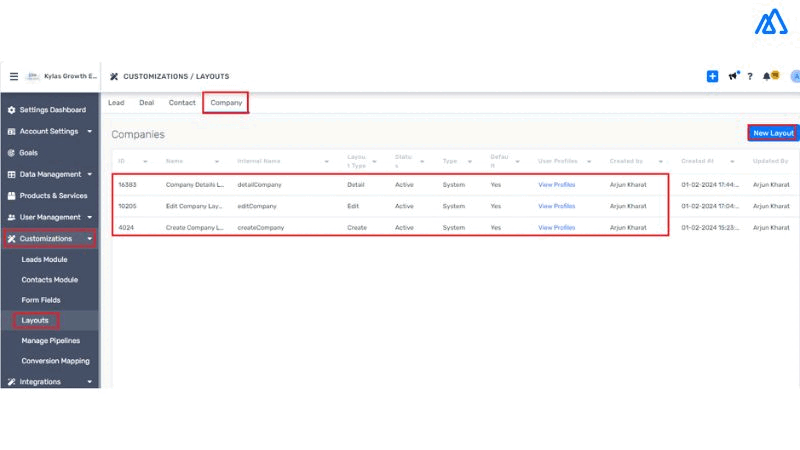Collapse the Customizations section
Viewport: 800px width, 450px height.
coord(89,239)
